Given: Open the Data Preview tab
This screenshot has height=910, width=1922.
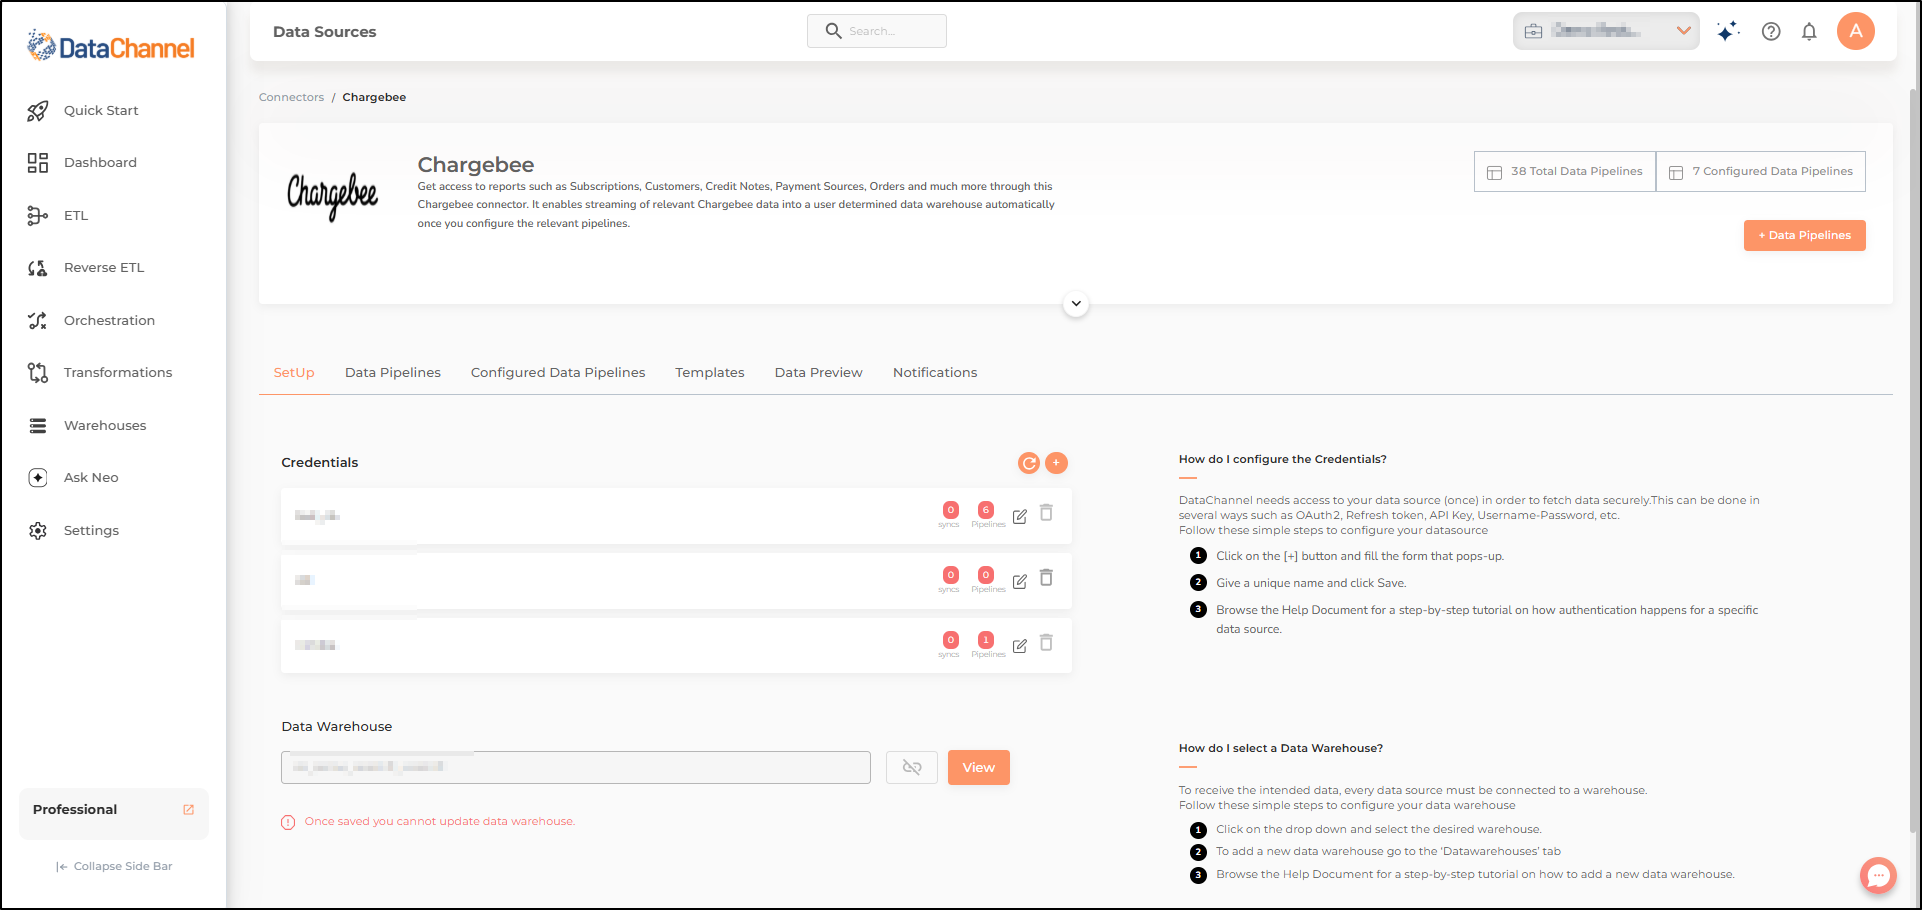Looking at the screenshot, I should click(x=819, y=373).
